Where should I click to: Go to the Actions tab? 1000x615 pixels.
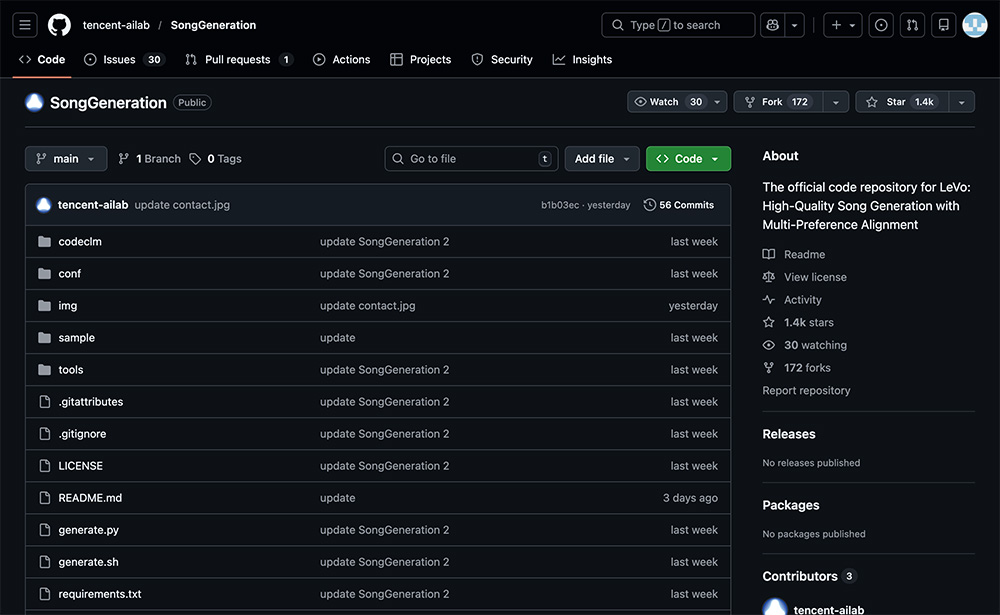[x=341, y=59]
